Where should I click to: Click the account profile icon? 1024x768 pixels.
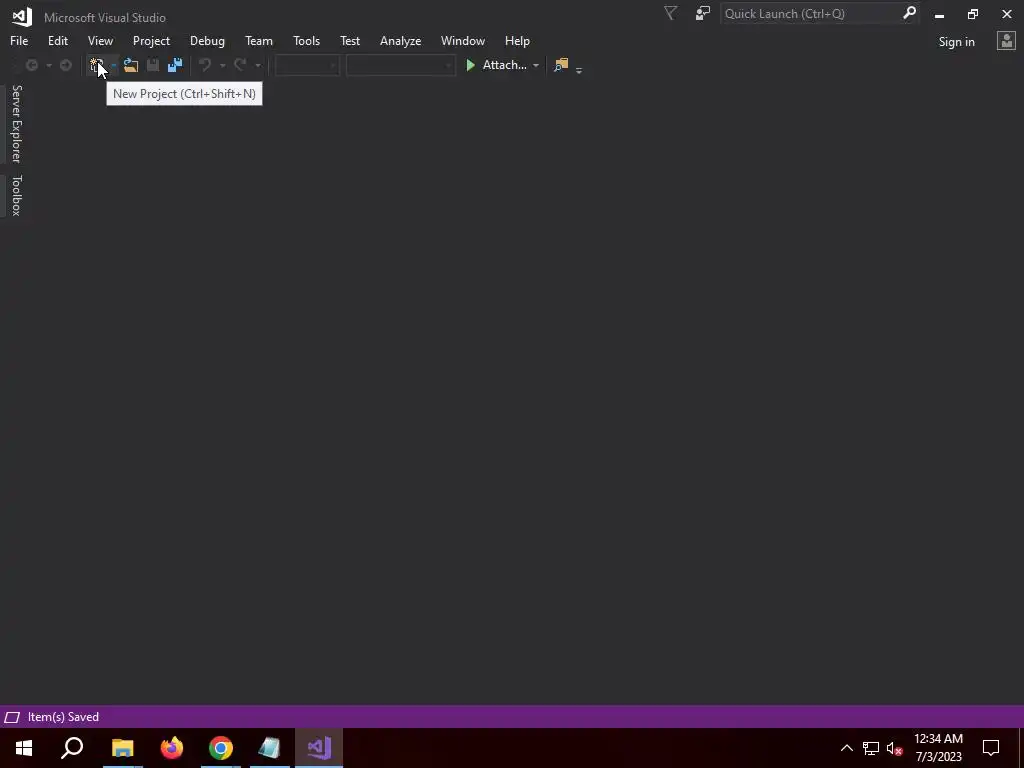coord(1006,41)
